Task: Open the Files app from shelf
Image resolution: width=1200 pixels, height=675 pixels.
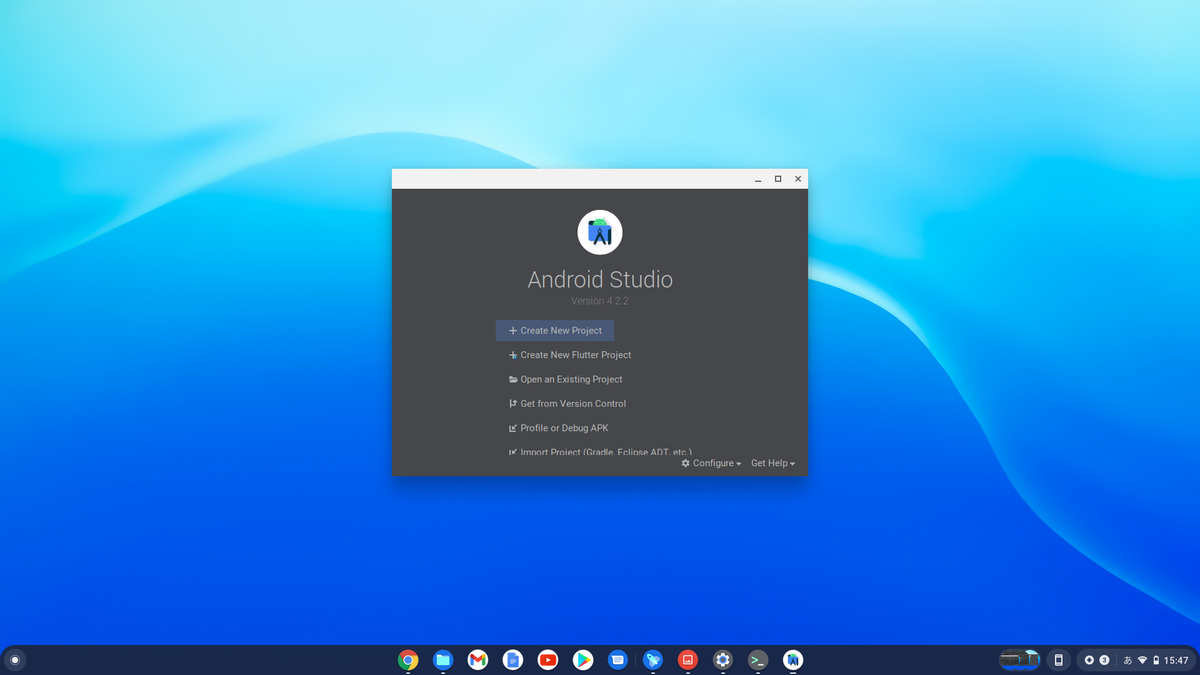Action: tap(443, 660)
